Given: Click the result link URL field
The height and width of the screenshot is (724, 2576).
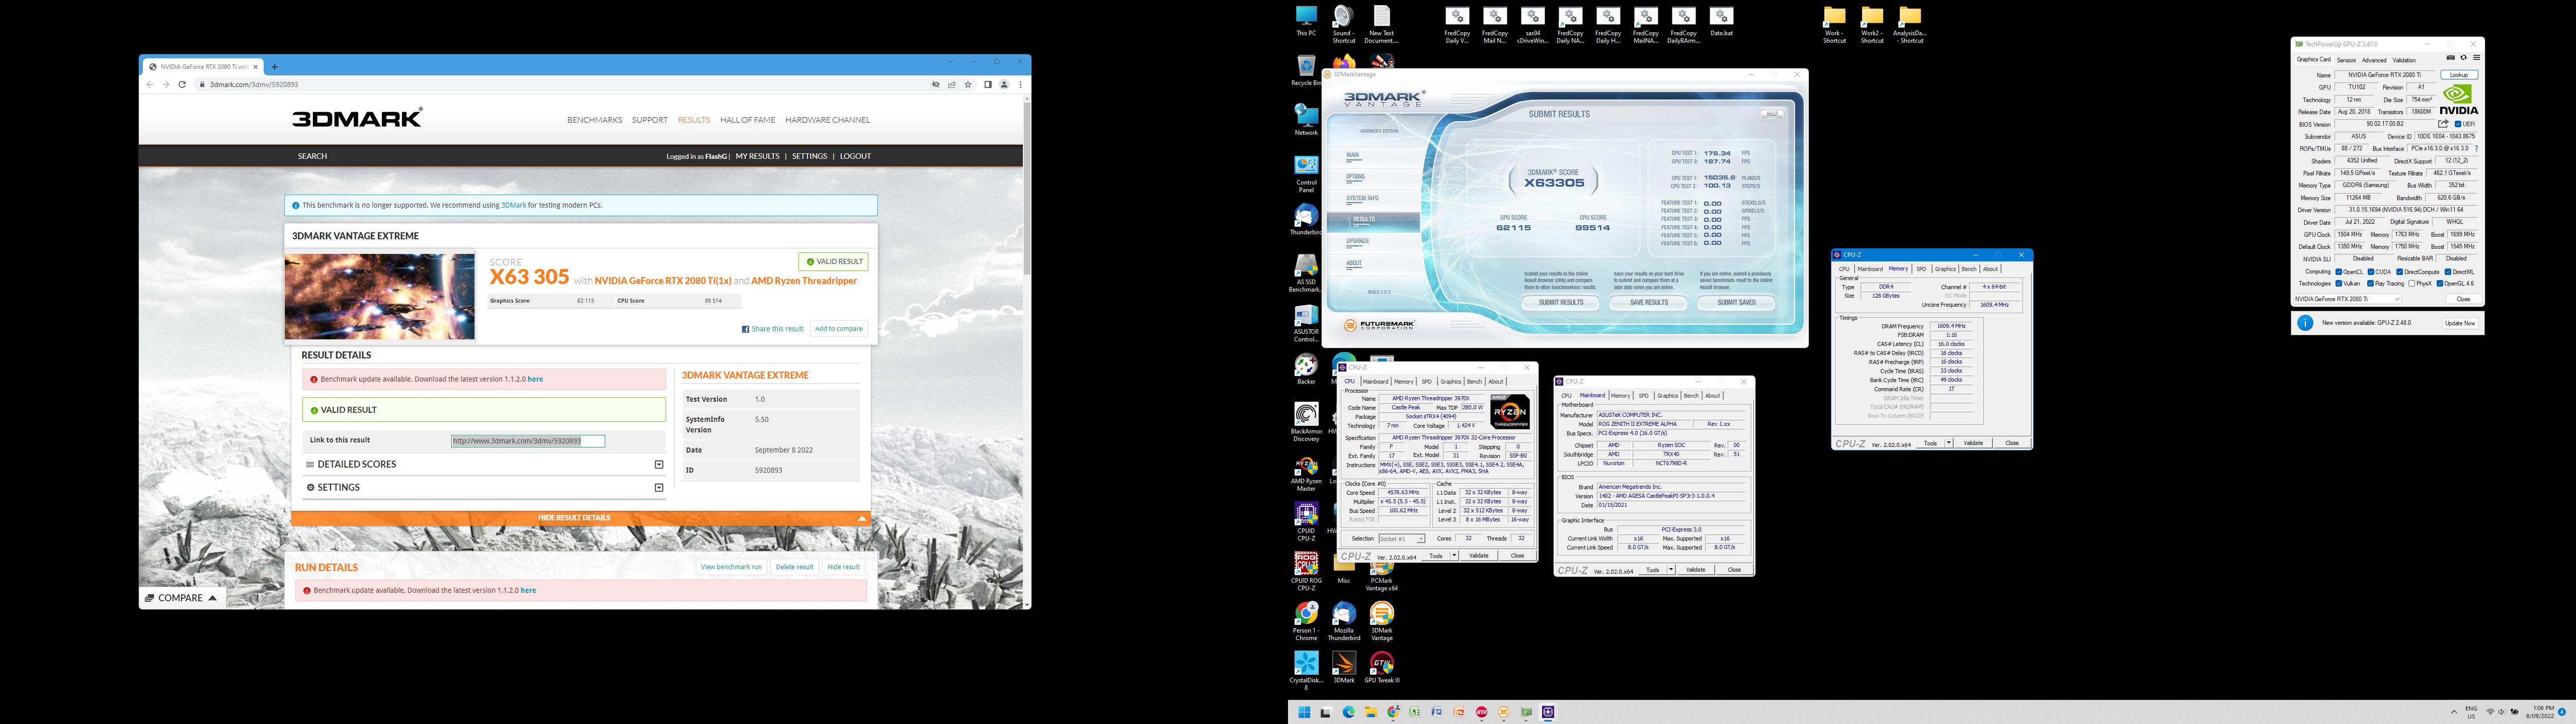Looking at the screenshot, I should (x=528, y=441).
